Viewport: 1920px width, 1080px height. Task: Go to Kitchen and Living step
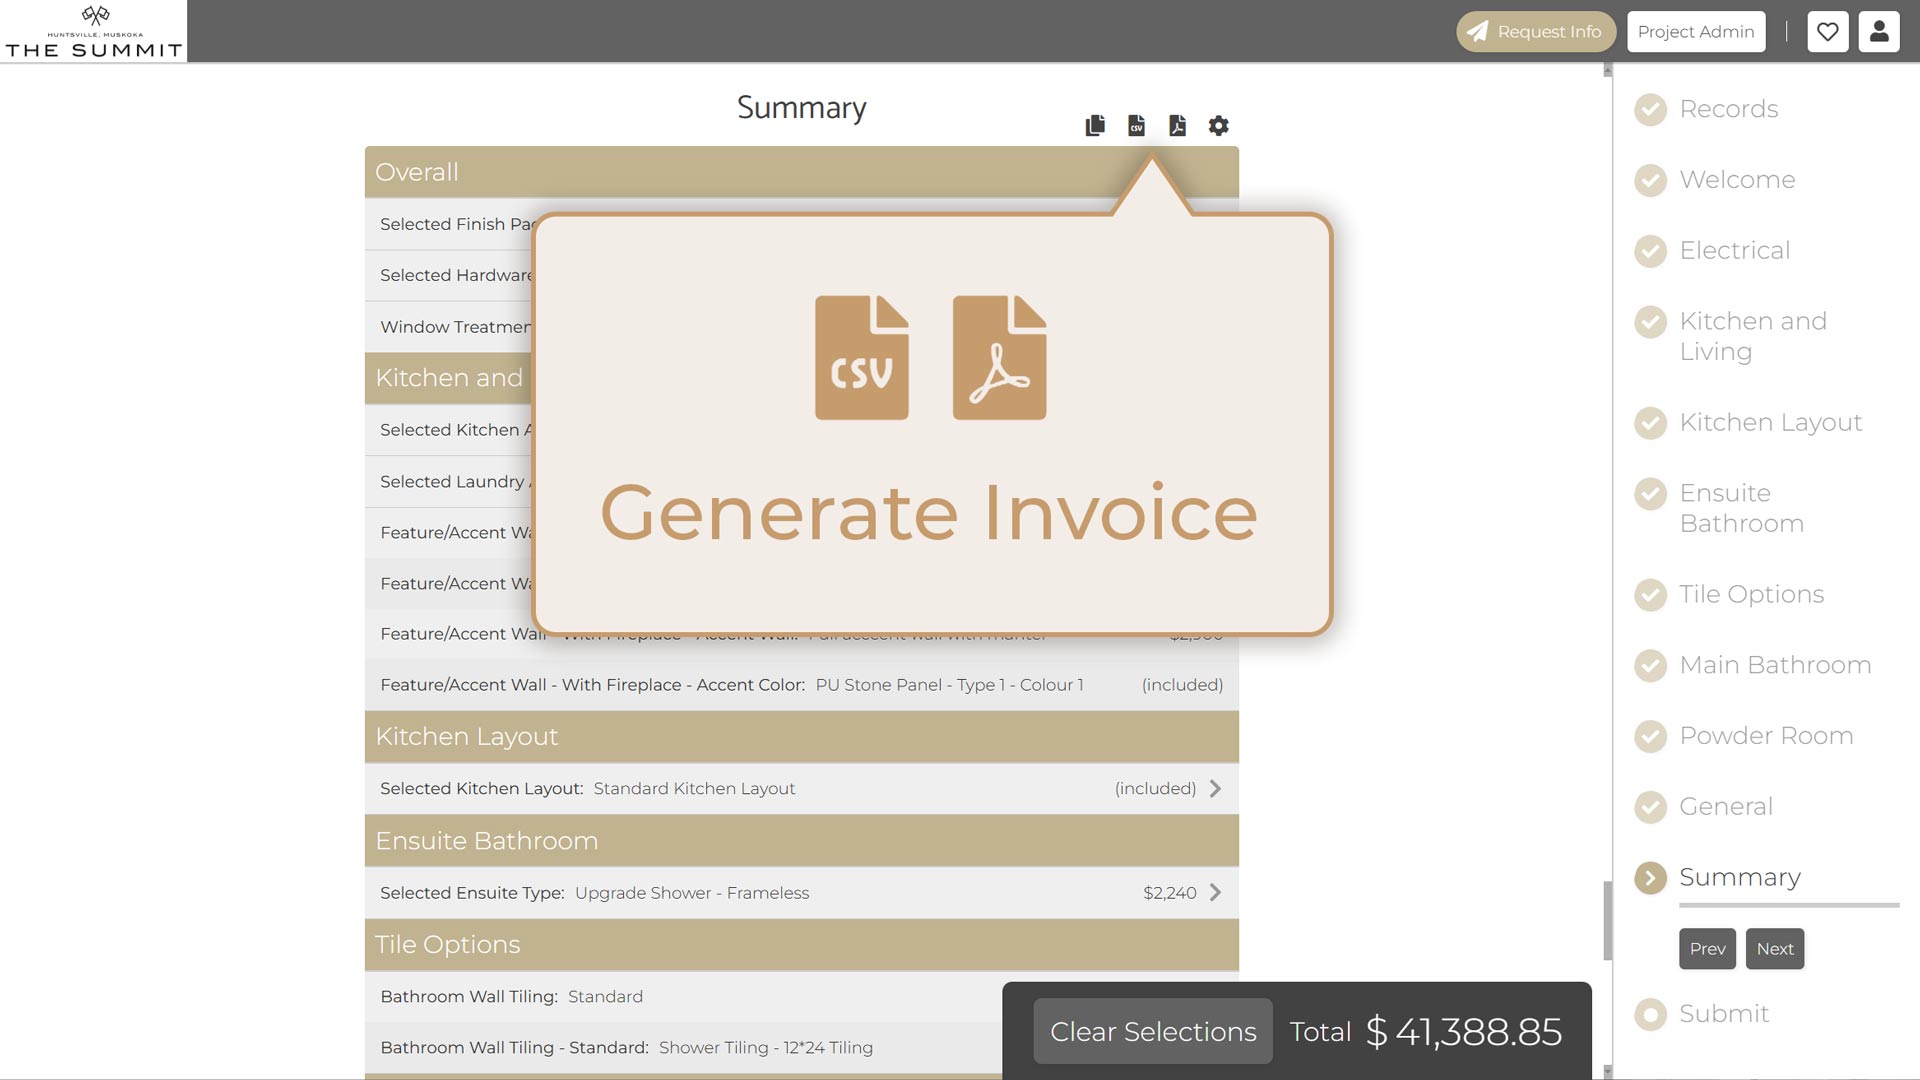(x=1753, y=336)
